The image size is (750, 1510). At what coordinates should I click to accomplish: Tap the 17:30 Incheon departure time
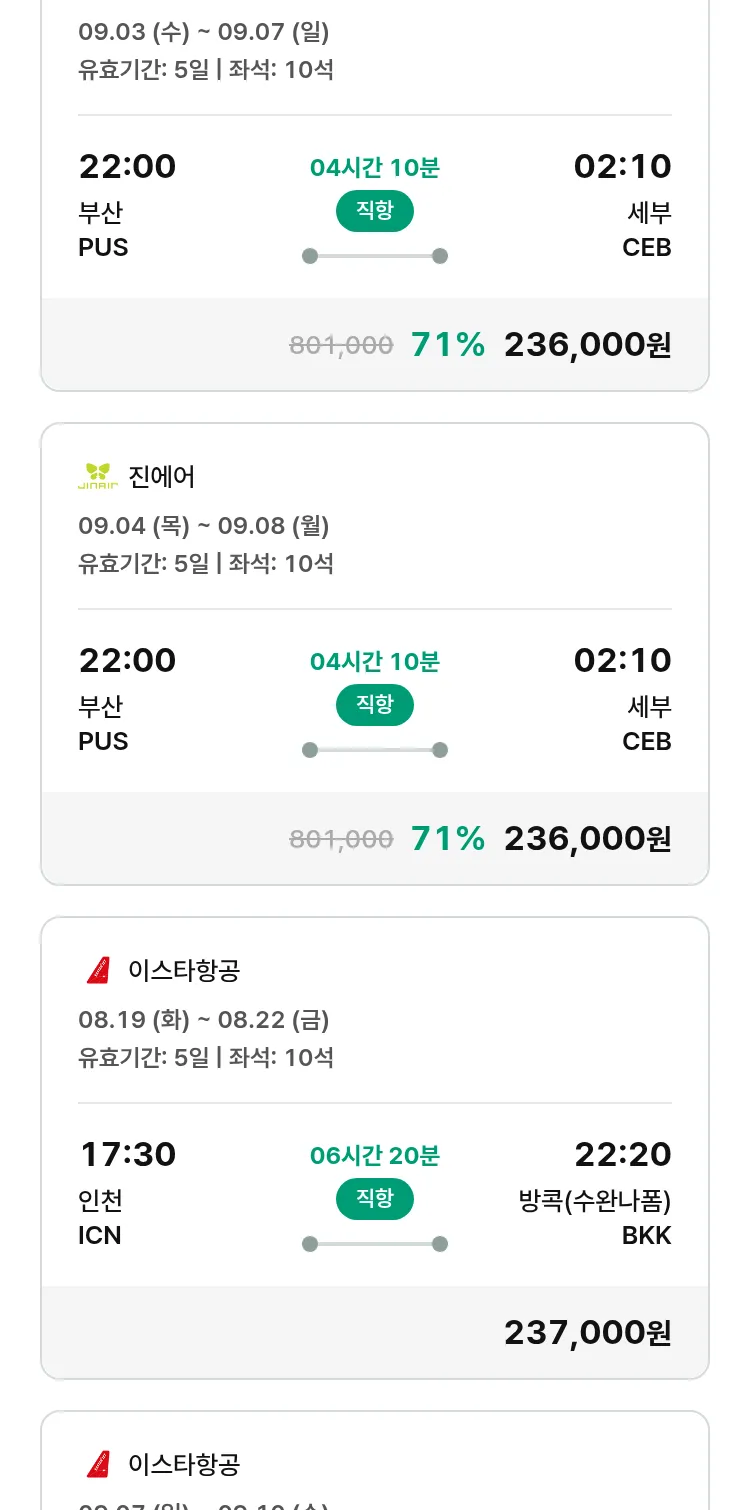128,1155
